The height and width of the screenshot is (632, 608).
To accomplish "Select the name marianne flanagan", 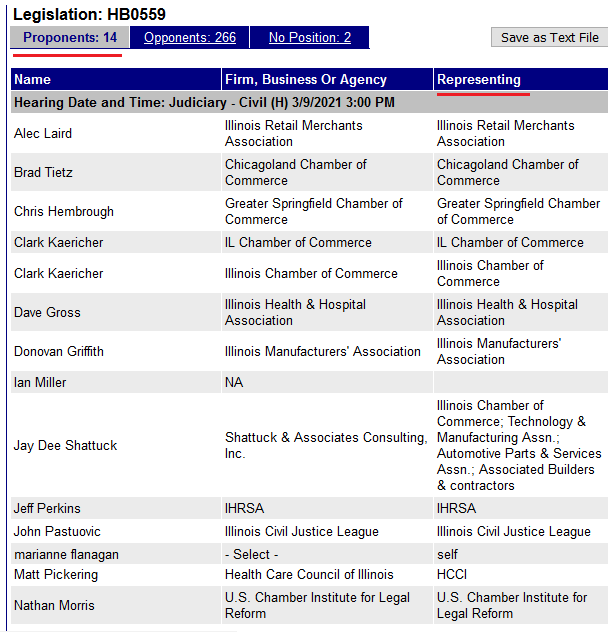I will (x=66, y=555).
